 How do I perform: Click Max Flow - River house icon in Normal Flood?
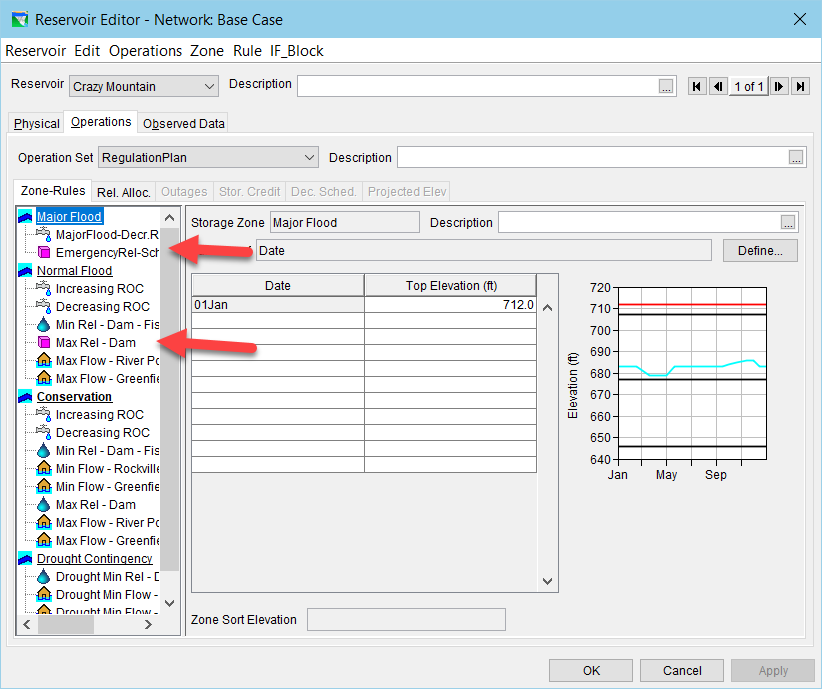pos(44,360)
